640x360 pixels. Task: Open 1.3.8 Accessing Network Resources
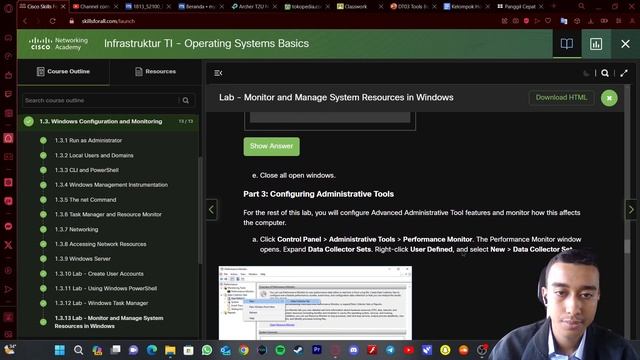tap(100, 244)
